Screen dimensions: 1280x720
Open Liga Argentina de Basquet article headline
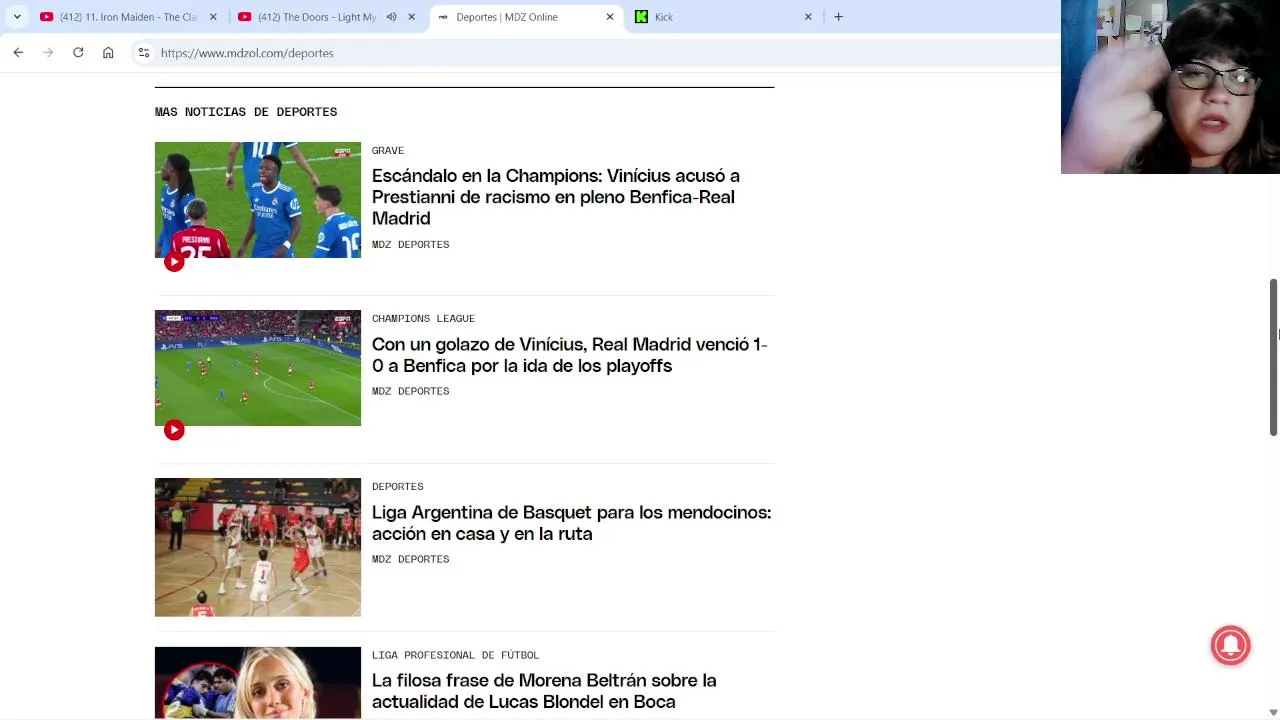point(571,523)
